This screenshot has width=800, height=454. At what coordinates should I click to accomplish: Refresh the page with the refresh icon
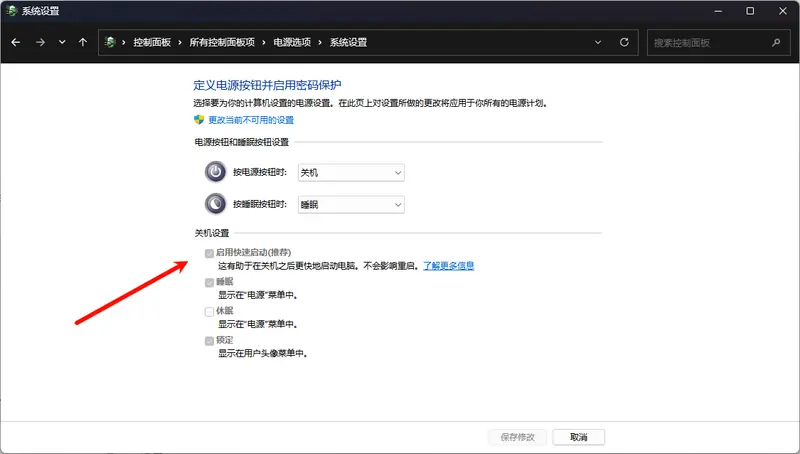click(624, 42)
